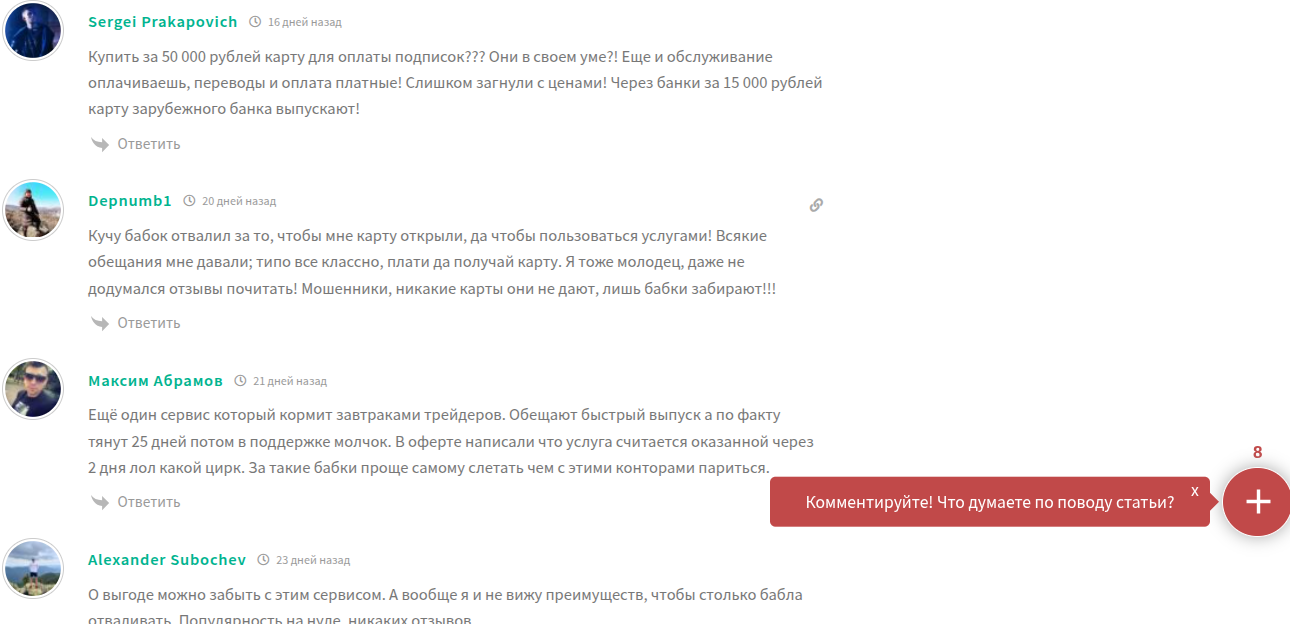Click reply arrow icon under Sergei Prakapovich's comment
This screenshot has width=1290, height=624.
100,144
